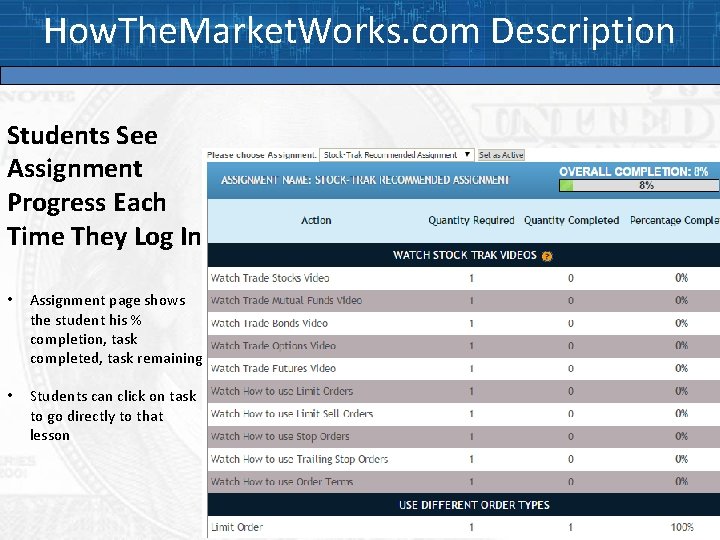Open the Watch Trade Stocks Video task
The width and height of the screenshot is (720, 540).
click(270, 278)
